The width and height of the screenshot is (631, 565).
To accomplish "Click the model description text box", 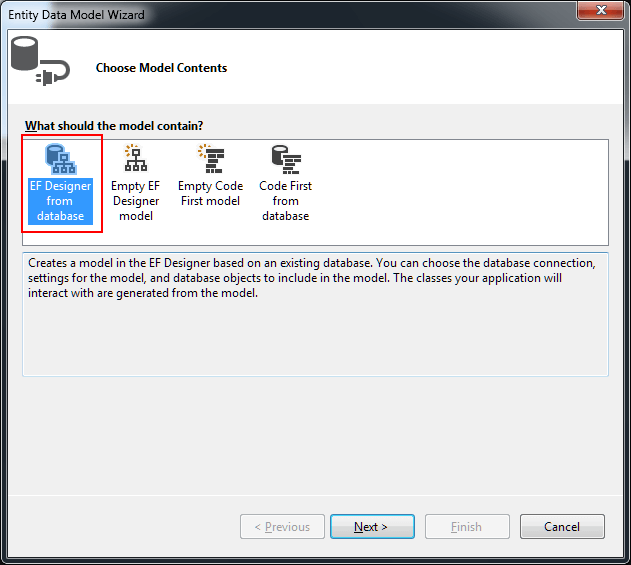I will click(x=316, y=314).
